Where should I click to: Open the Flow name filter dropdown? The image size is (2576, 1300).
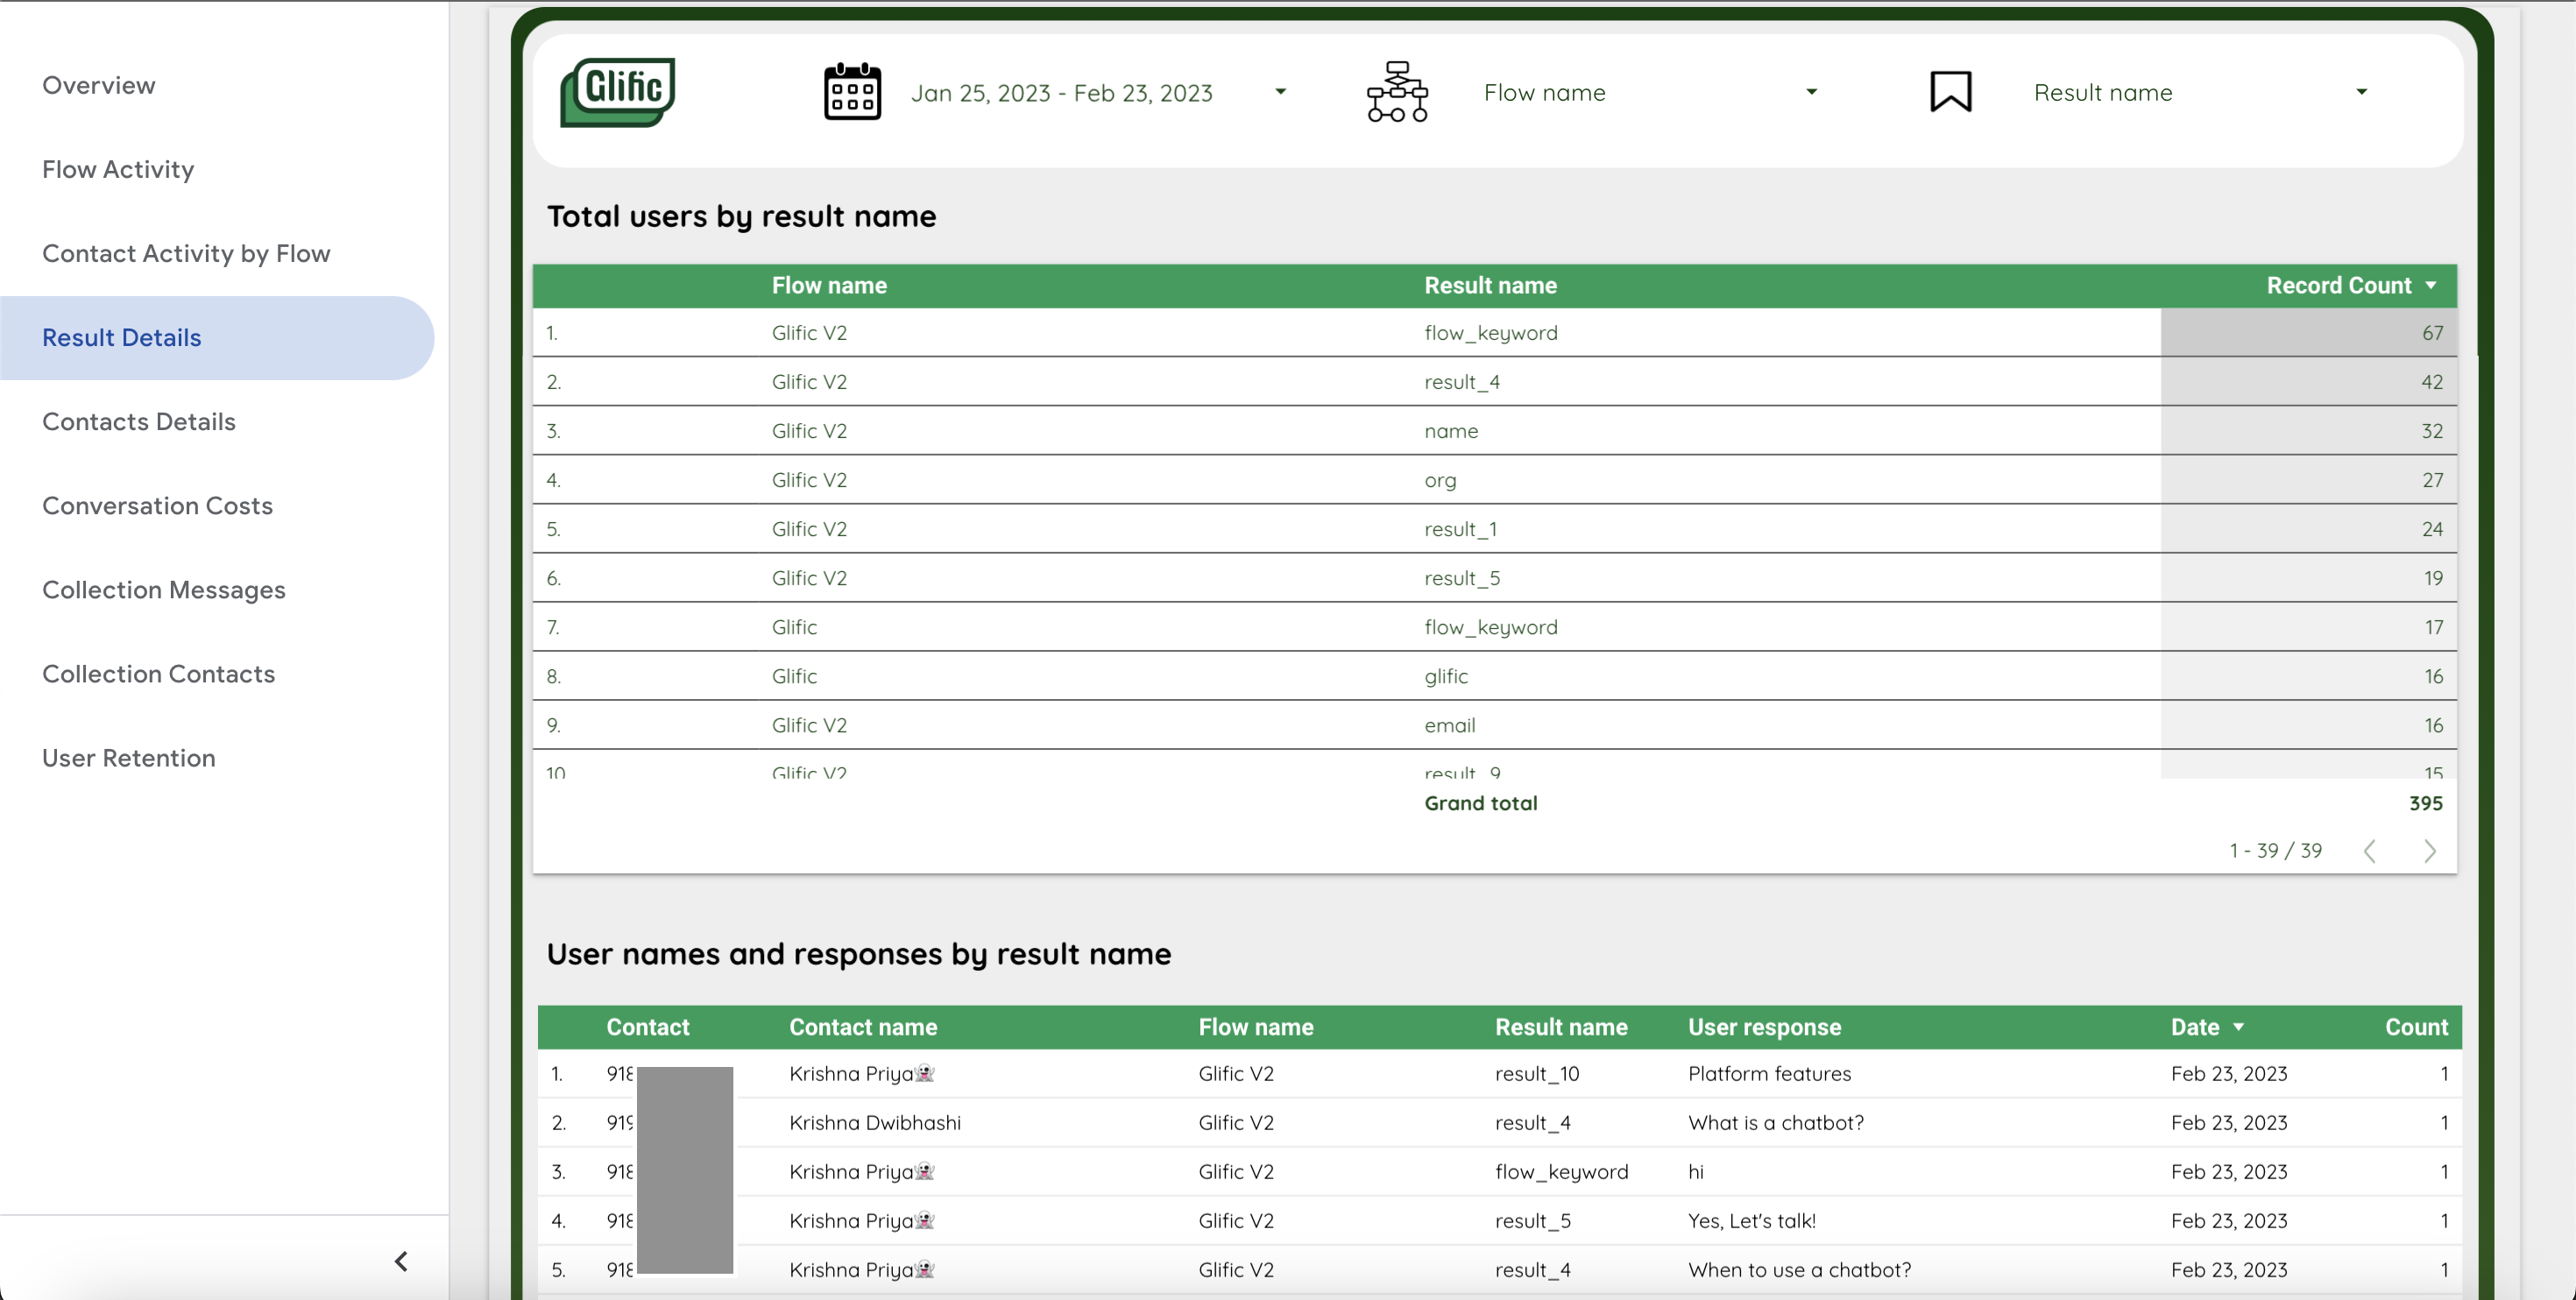click(1811, 92)
